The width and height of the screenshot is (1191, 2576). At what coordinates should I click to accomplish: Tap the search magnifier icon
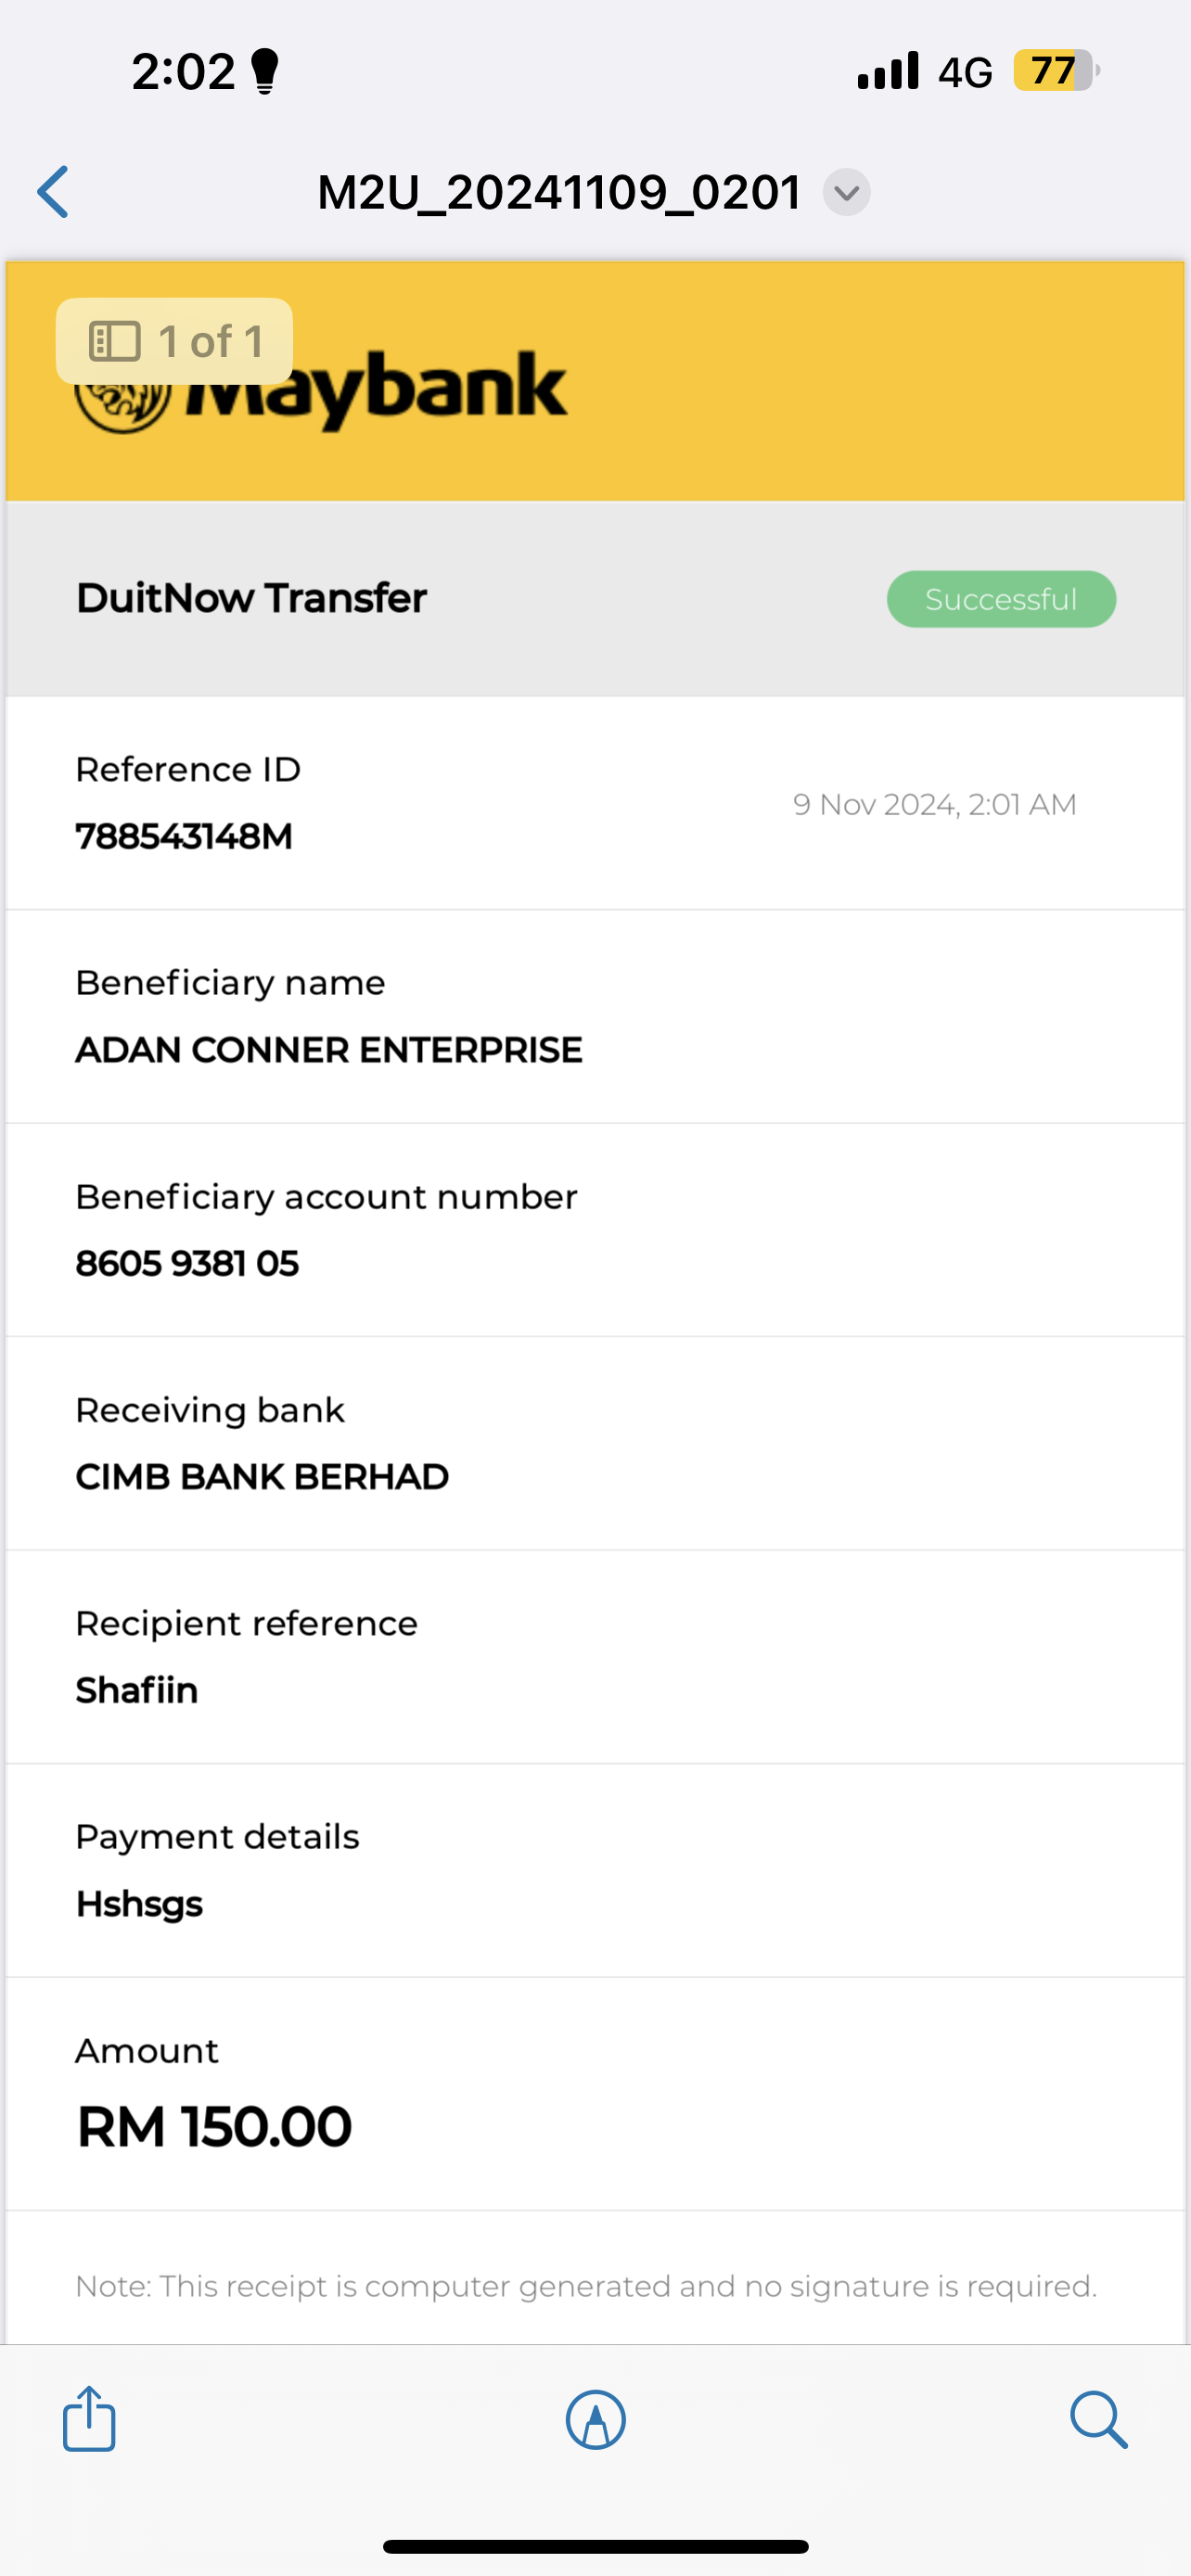1098,2420
